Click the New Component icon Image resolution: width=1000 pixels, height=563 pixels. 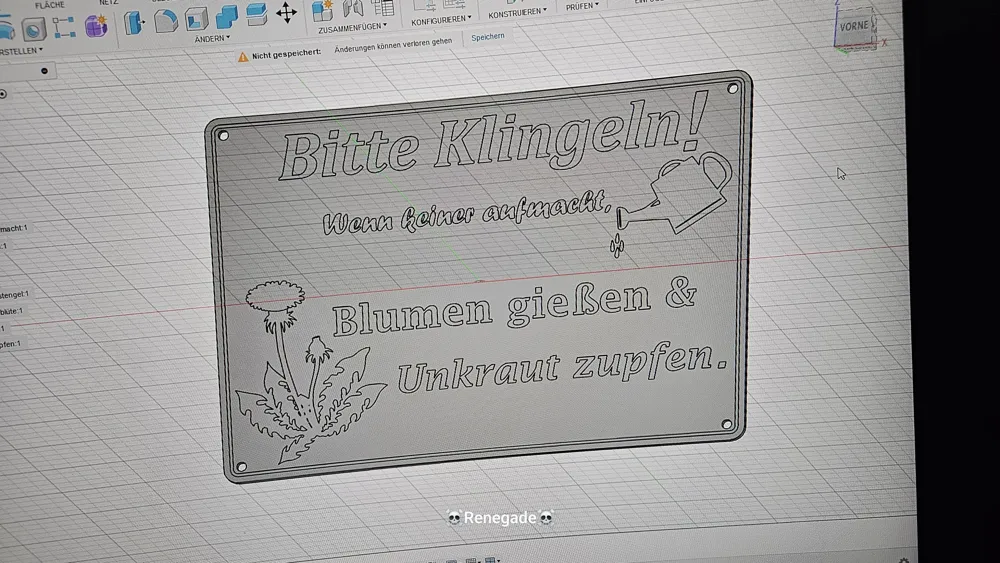click(x=323, y=10)
